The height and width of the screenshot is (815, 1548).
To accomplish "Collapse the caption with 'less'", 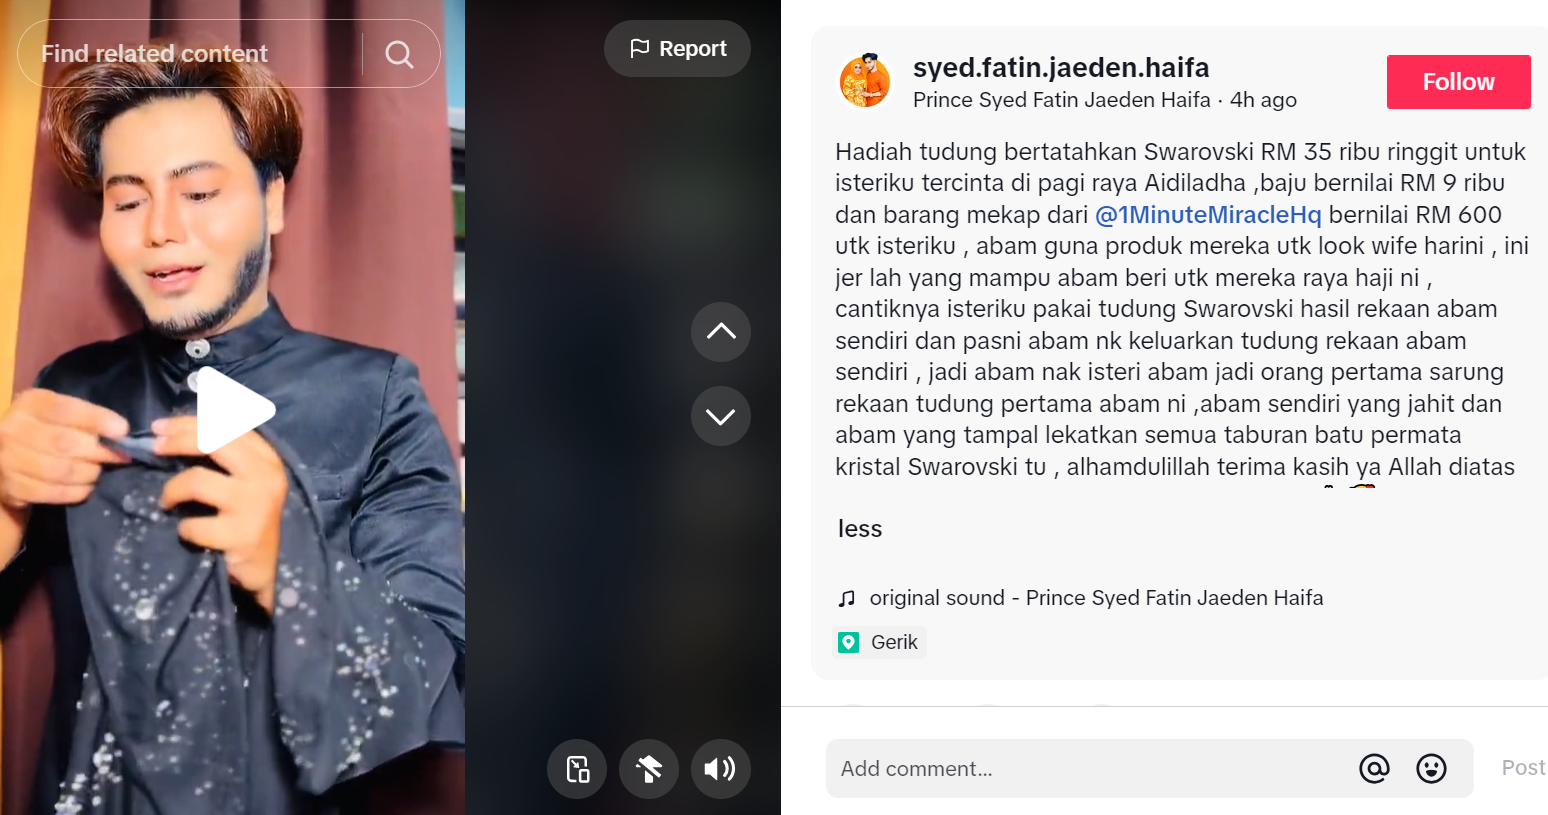I will [860, 529].
